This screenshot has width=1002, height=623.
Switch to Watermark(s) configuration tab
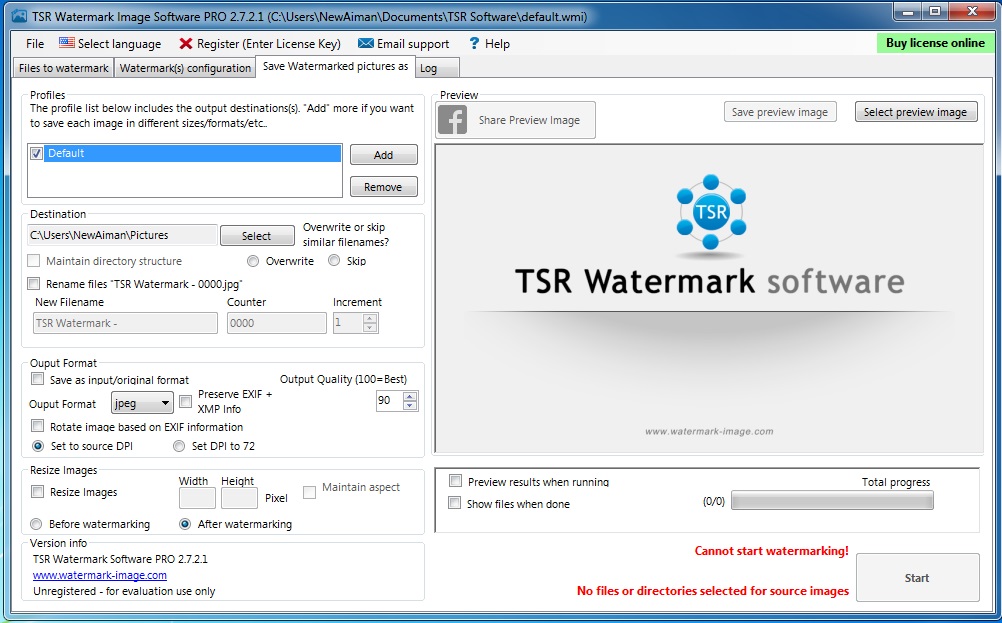(185, 68)
